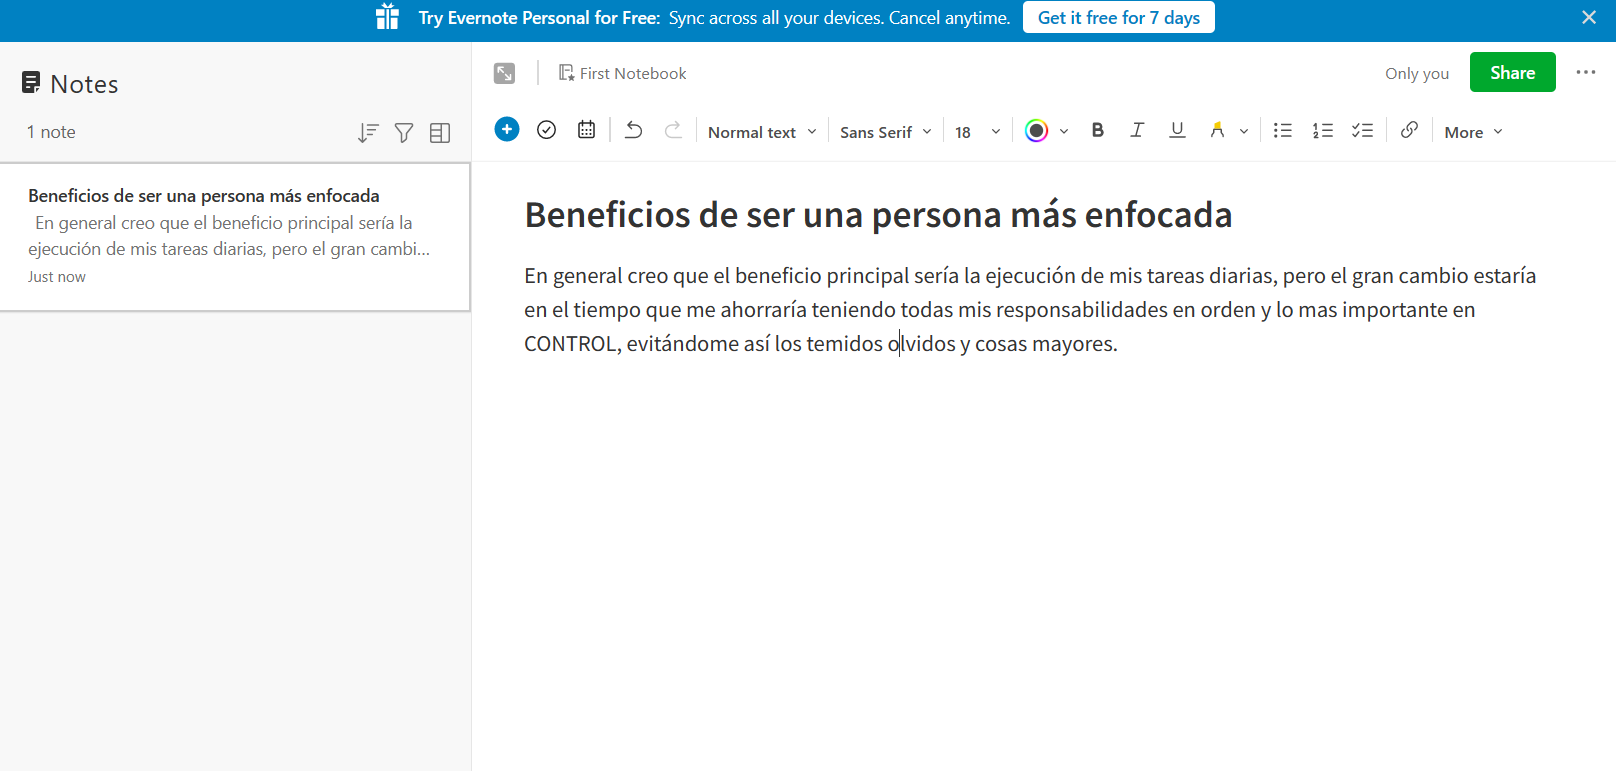The image size is (1616, 771).
Task: Redo the last edit
Action: pyautogui.click(x=673, y=130)
